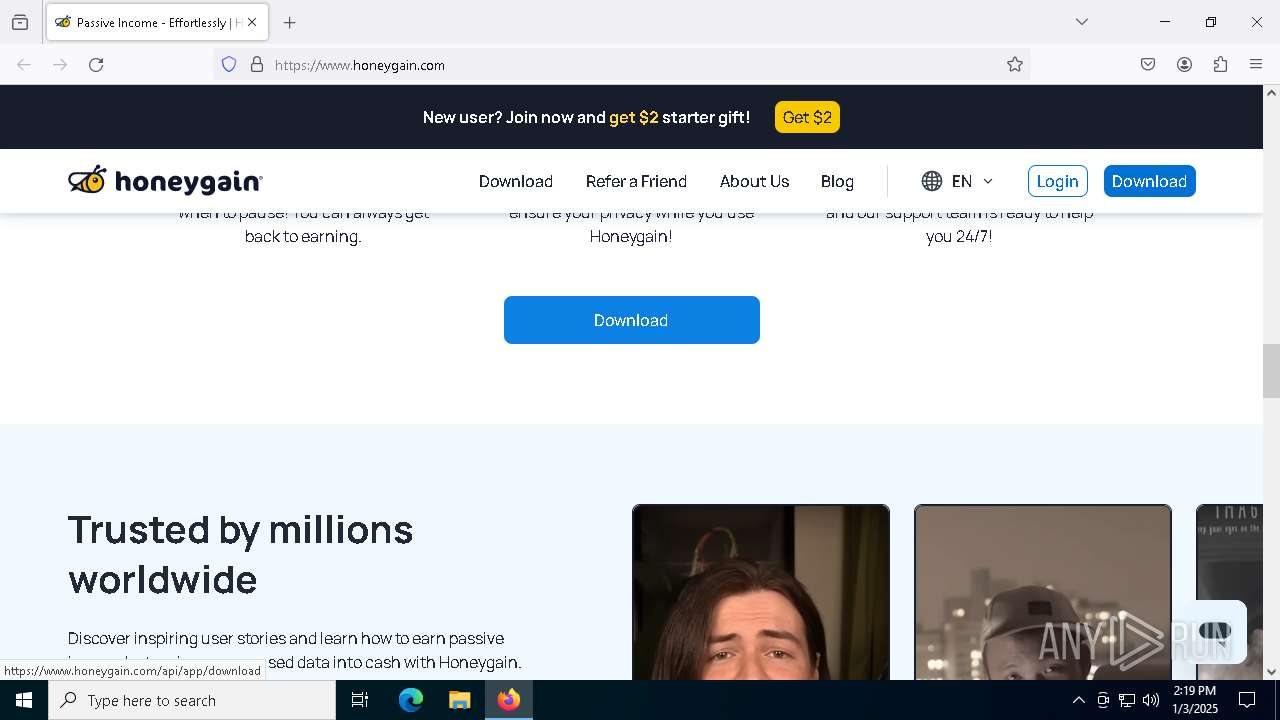Close the Passive Income browser tab
Viewport: 1280px width, 720px height.
[x=252, y=22]
